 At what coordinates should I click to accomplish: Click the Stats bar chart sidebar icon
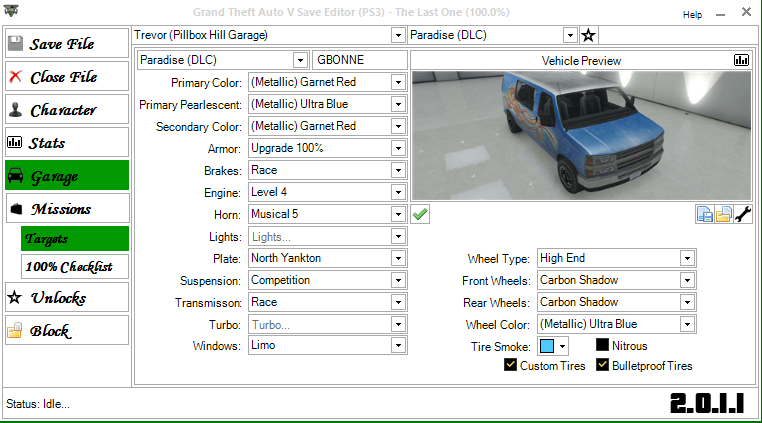(x=15, y=142)
